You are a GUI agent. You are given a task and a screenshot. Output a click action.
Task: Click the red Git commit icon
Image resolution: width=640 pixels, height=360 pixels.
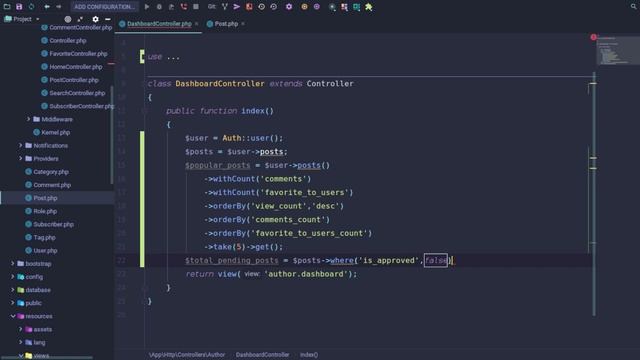click(x=249, y=7)
